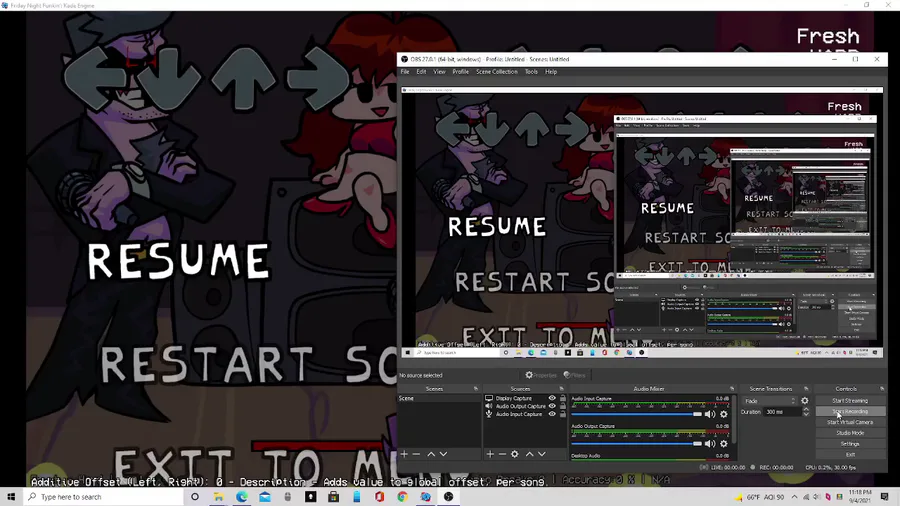900x506 pixels.
Task: Move scene up arrow in Scenes panel
Action: pos(431,454)
